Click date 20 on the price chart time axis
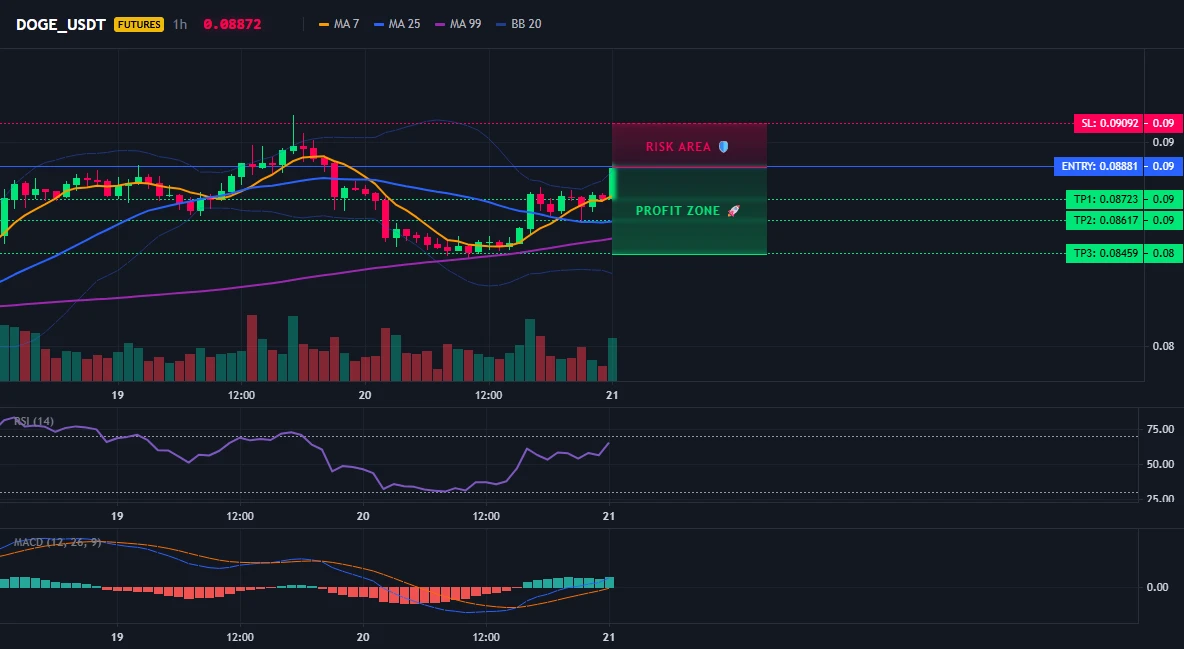 coord(365,395)
